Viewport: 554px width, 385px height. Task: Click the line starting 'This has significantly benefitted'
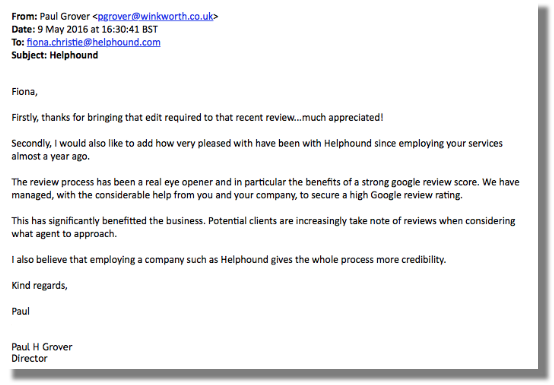[263, 221]
